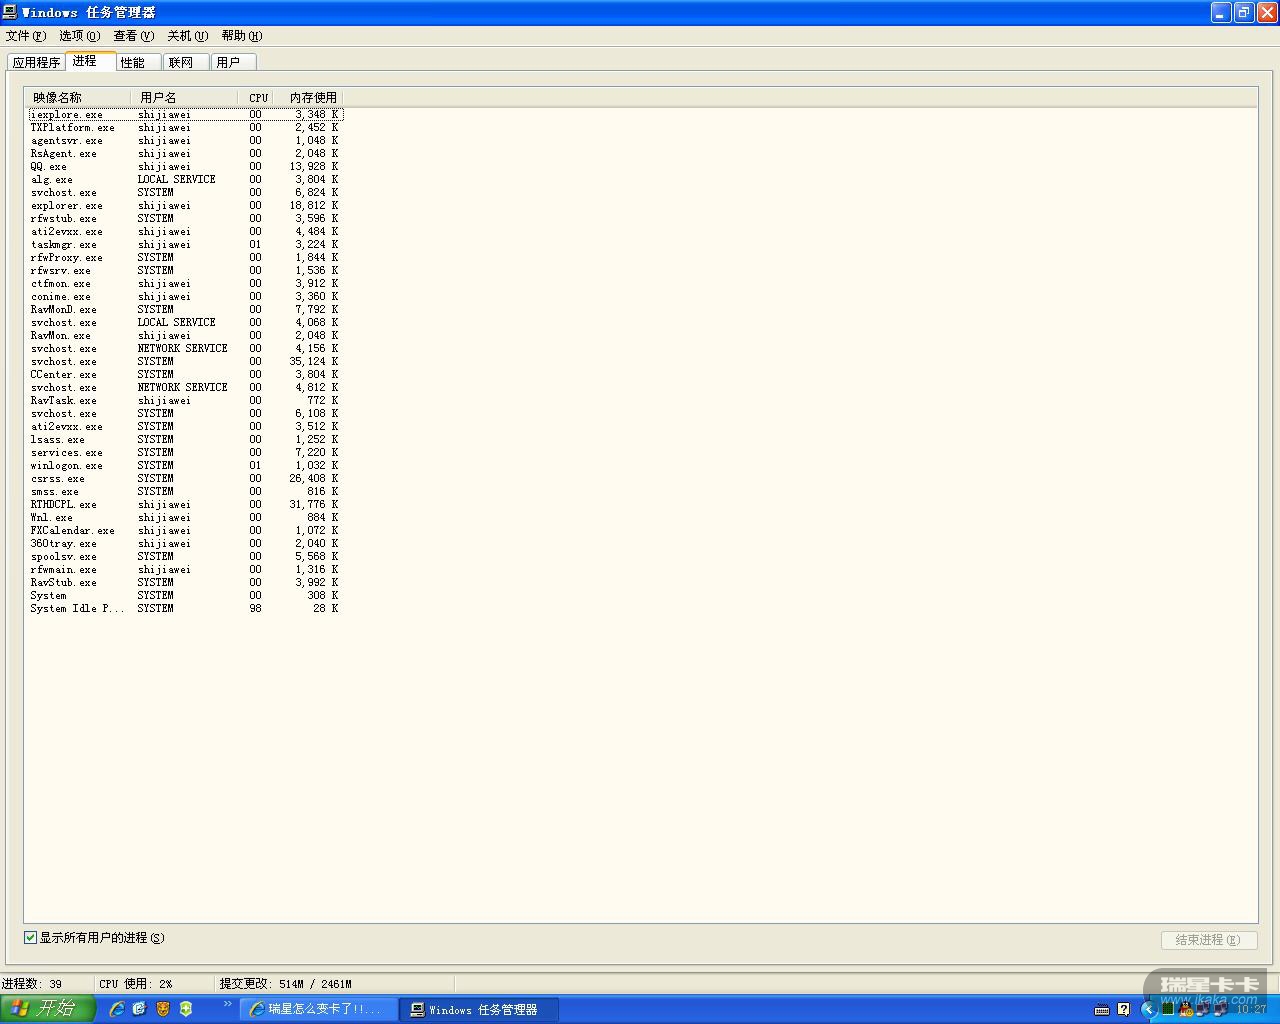Select RsAgent.exe in the process list
The width and height of the screenshot is (1280, 1024).
186,154
